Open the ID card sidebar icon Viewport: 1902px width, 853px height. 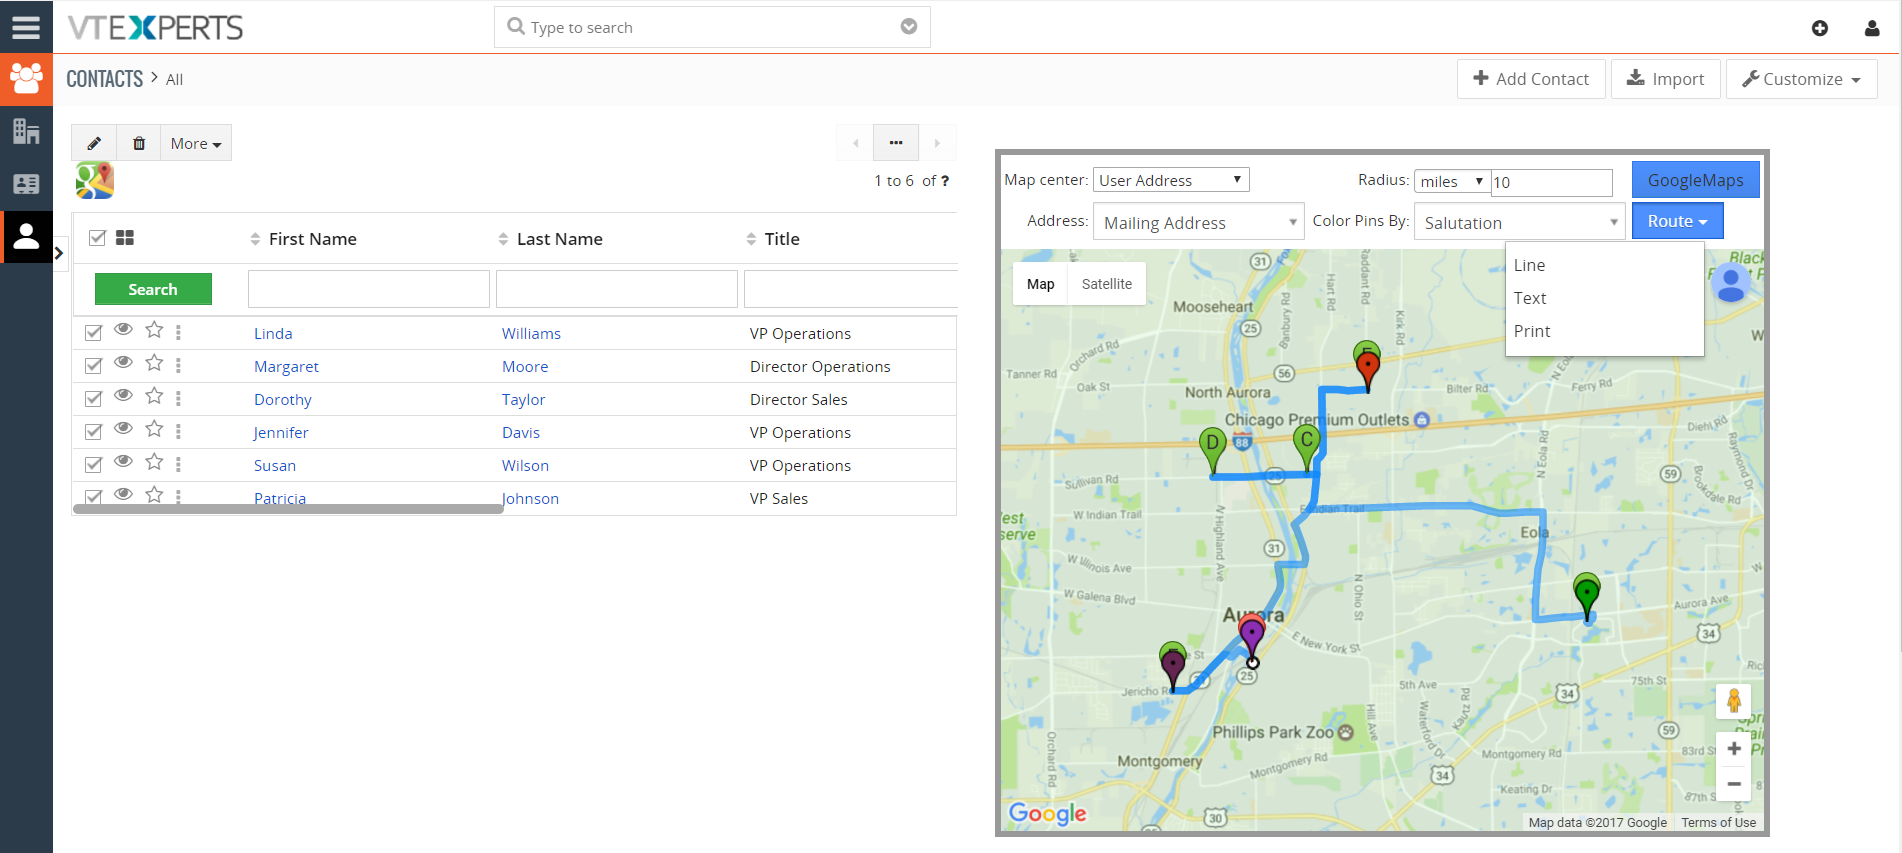[x=26, y=184]
